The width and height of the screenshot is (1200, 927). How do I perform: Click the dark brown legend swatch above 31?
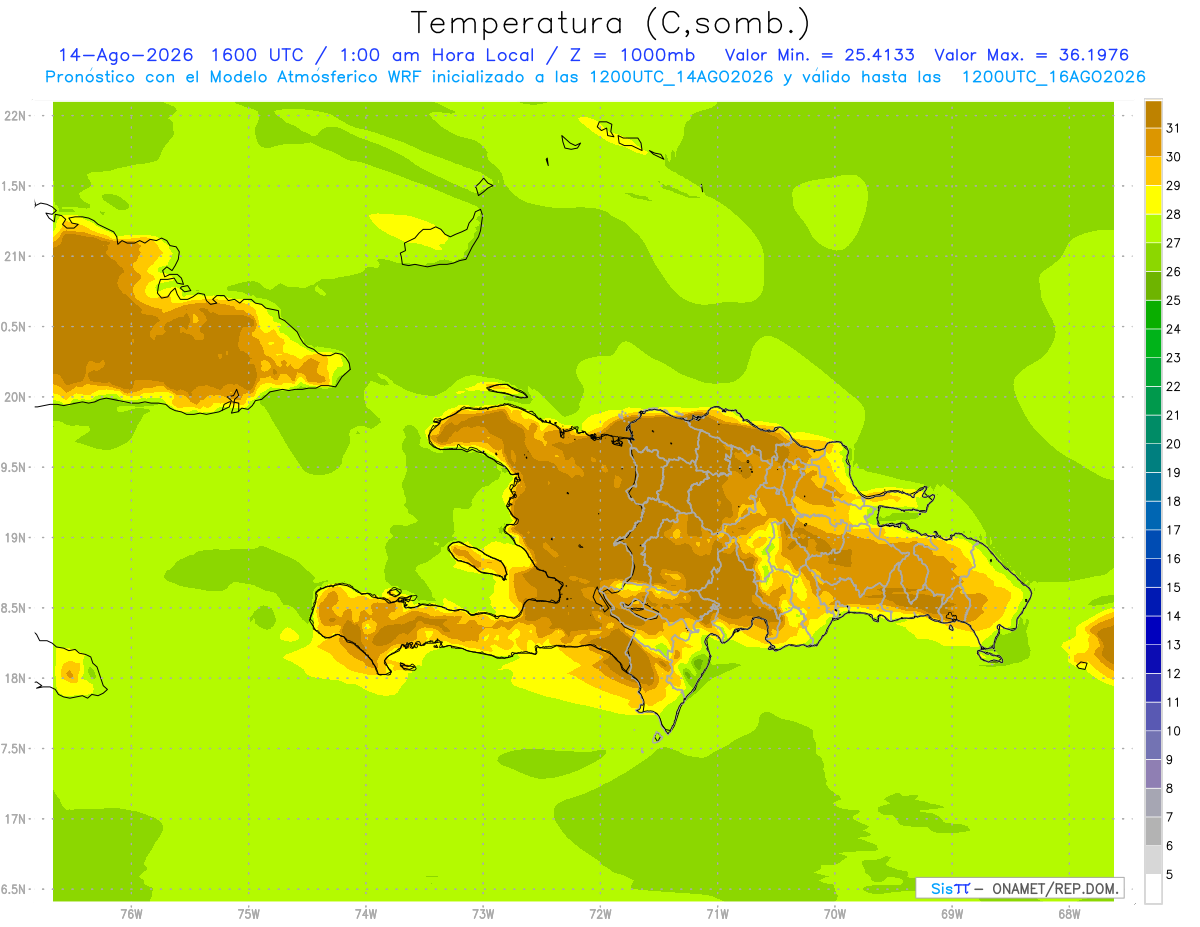(x=1153, y=113)
